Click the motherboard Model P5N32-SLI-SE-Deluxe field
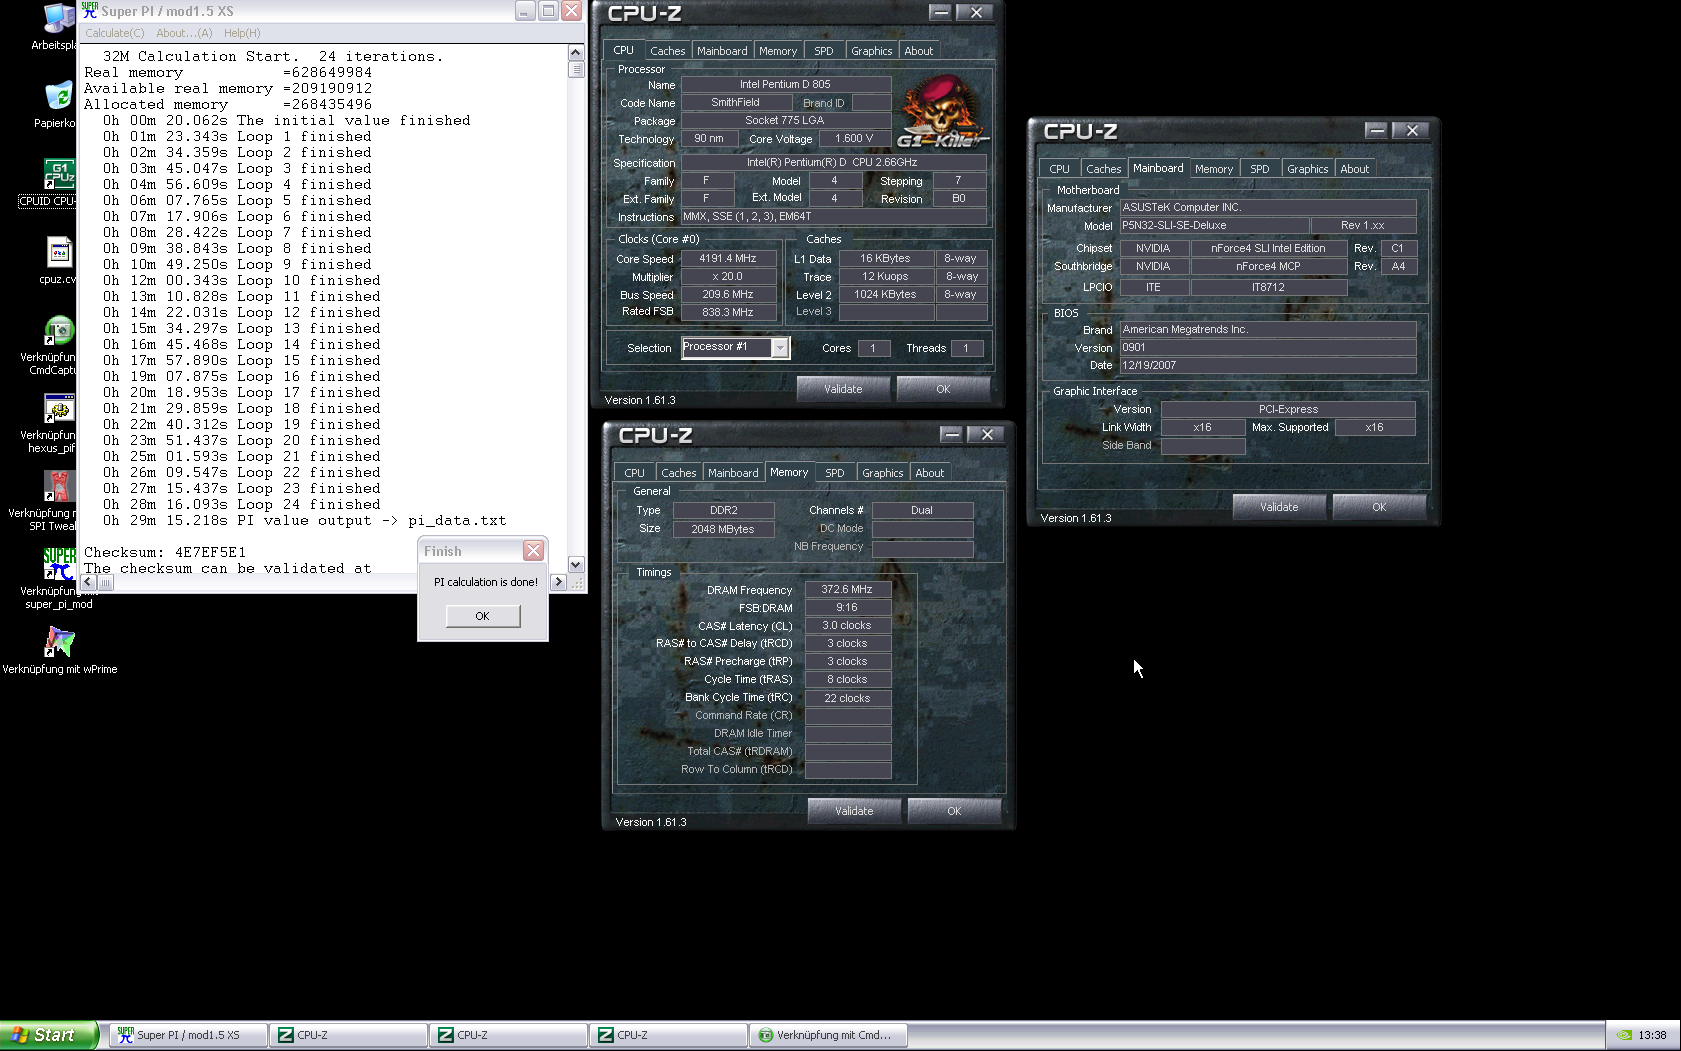This screenshot has height=1051, width=1681. (1214, 226)
